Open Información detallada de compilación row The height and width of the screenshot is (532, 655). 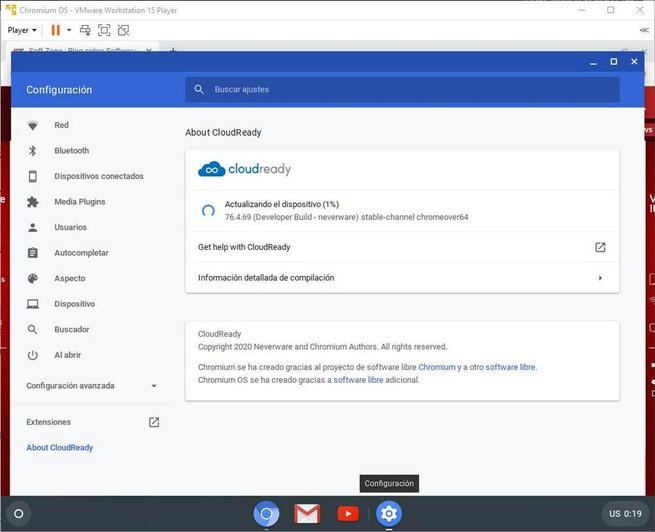click(x=402, y=278)
